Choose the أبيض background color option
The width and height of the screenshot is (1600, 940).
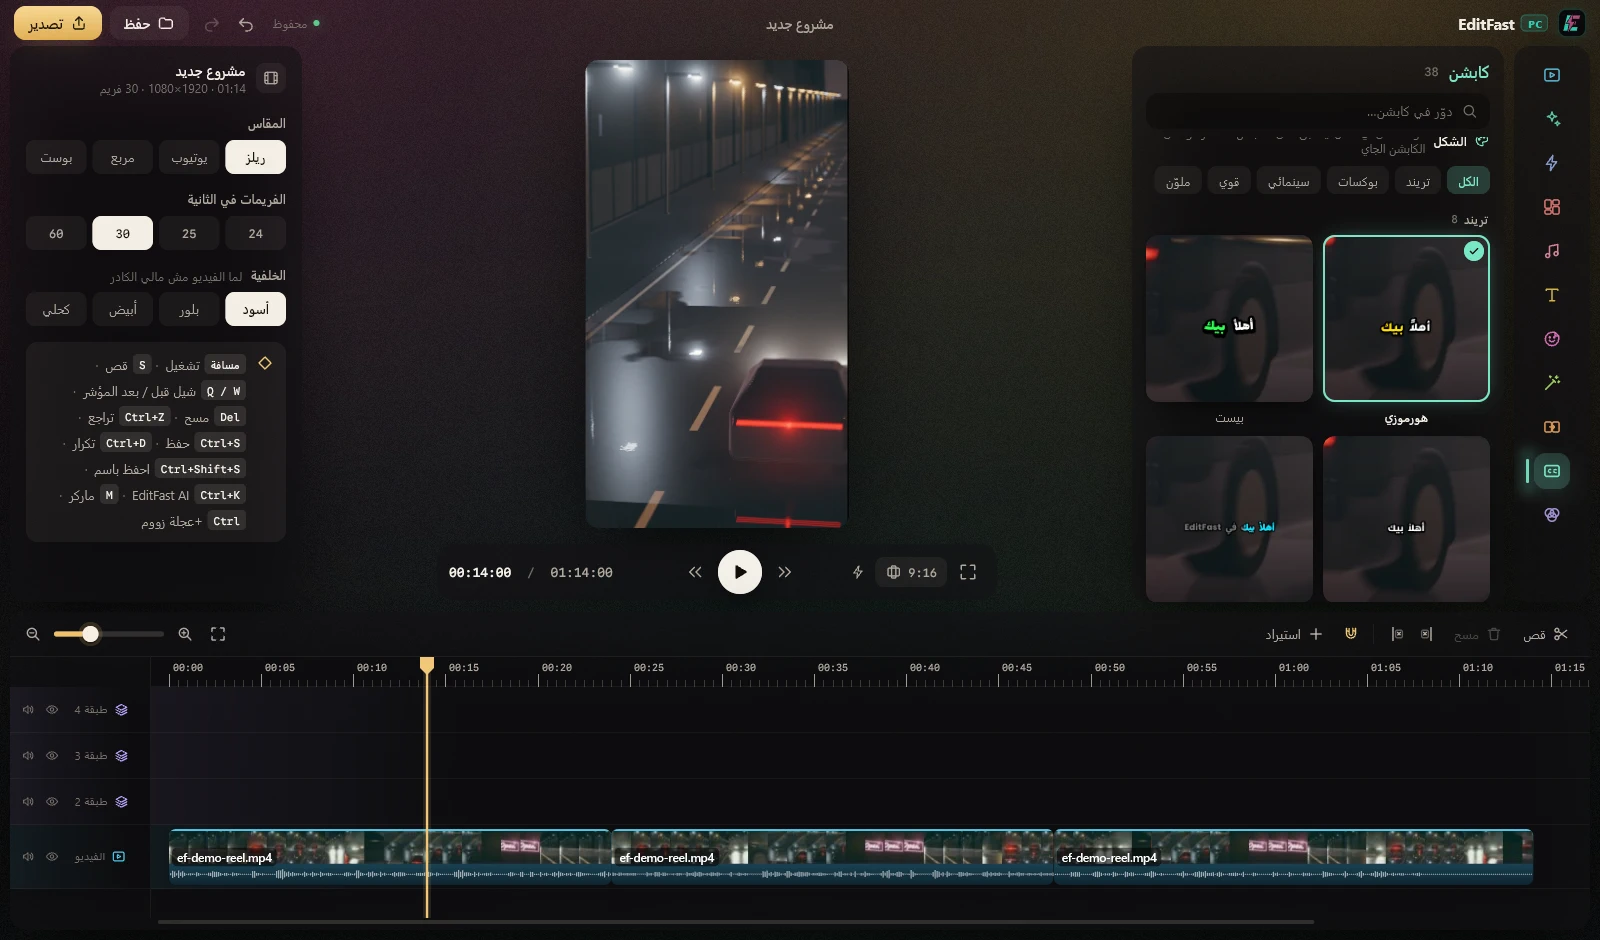(x=123, y=309)
